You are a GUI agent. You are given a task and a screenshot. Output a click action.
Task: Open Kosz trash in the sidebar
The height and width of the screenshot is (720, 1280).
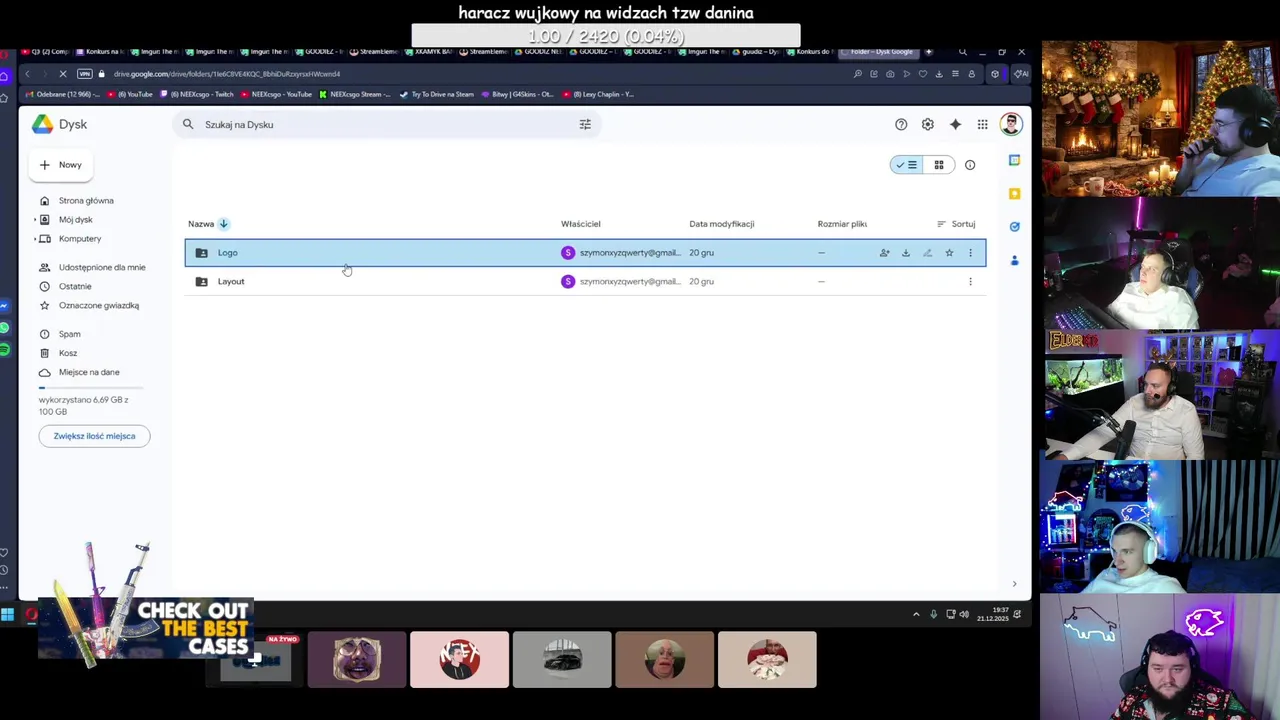[68, 353]
